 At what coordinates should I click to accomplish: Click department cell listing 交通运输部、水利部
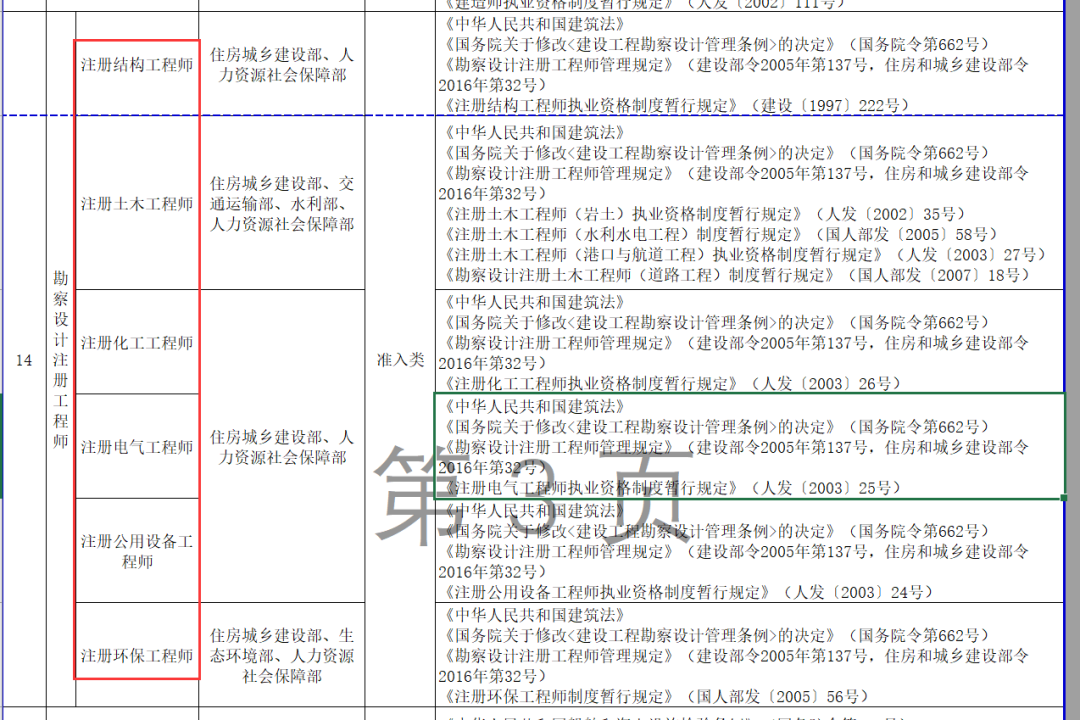click(x=282, y=204)
